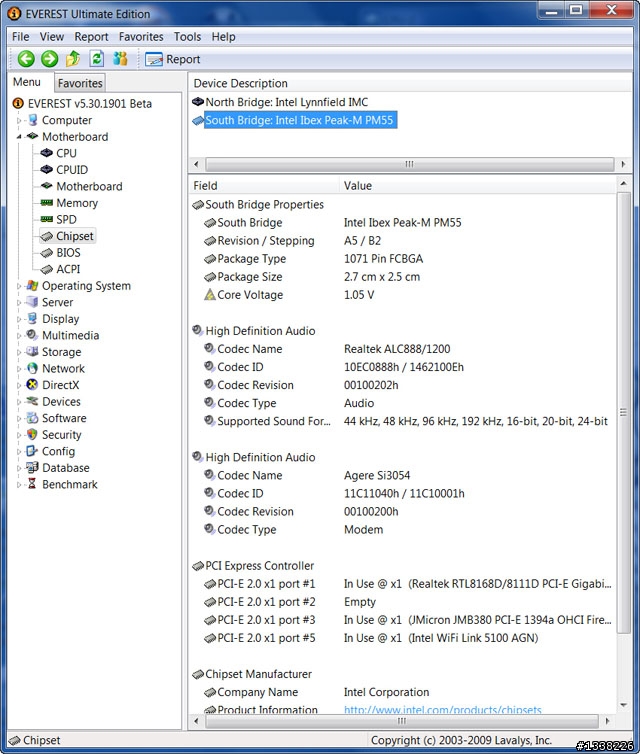The width and height of the screenshot is (640, 754).
Task: Open the File menu
Action: 21,37
